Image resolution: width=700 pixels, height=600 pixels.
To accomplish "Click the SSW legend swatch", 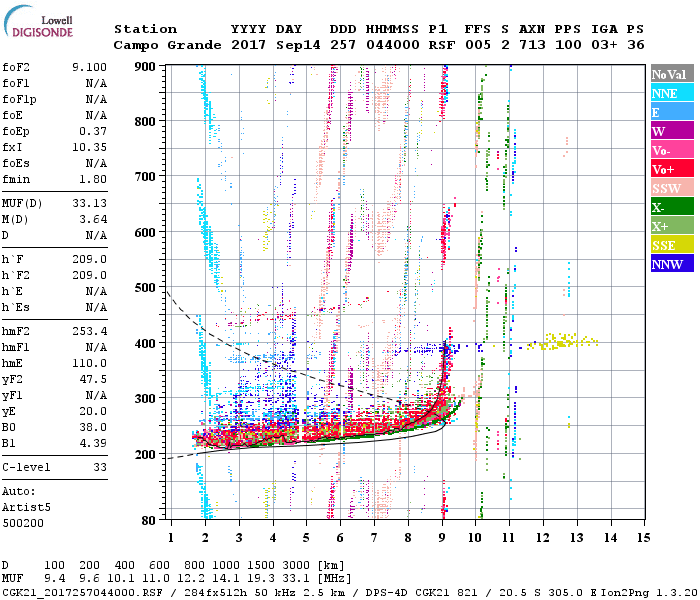I will point(672,189).
